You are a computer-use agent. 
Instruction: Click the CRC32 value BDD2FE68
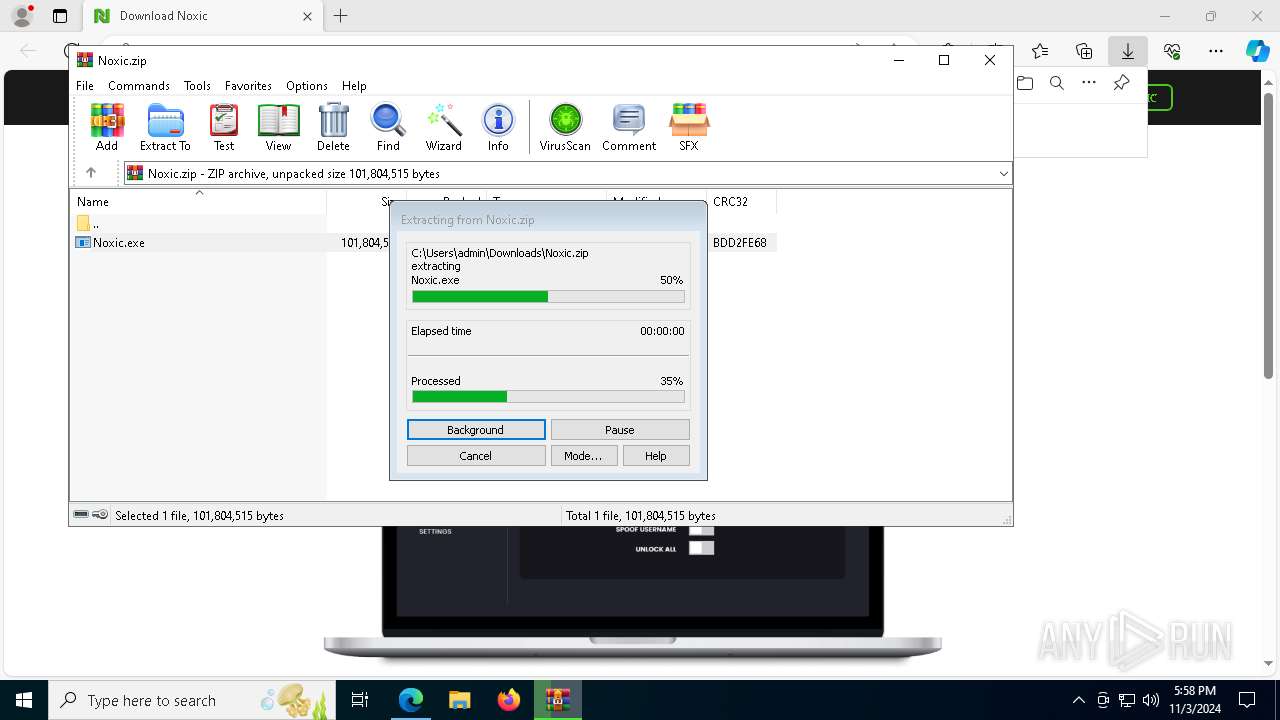[740, 242]
